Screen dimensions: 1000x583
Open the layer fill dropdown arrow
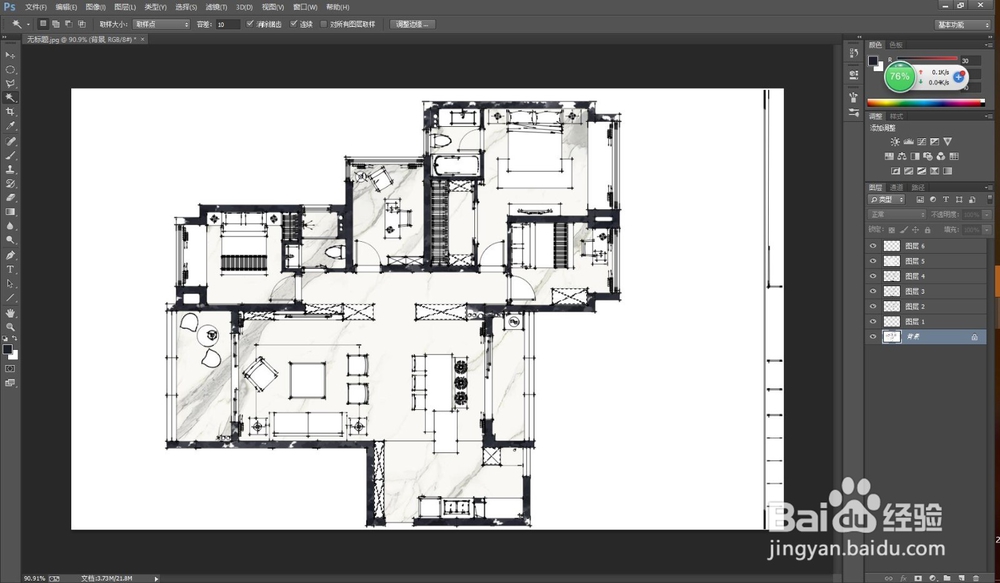(987, 230)
